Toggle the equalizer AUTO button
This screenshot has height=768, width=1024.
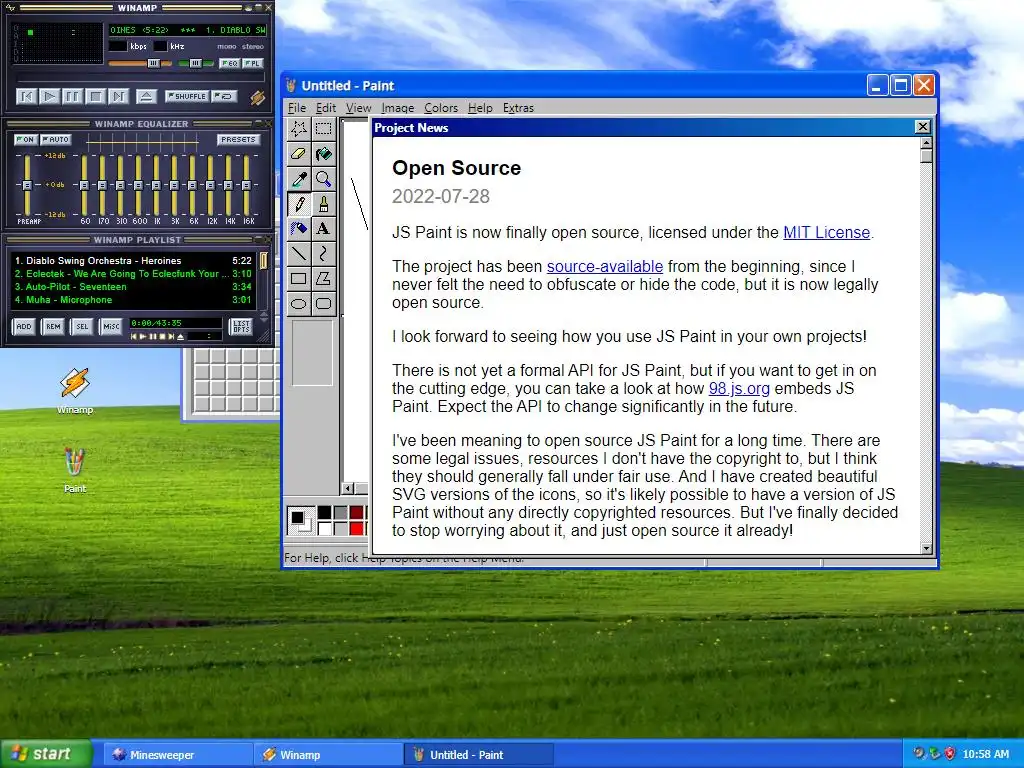coord(56,140)
